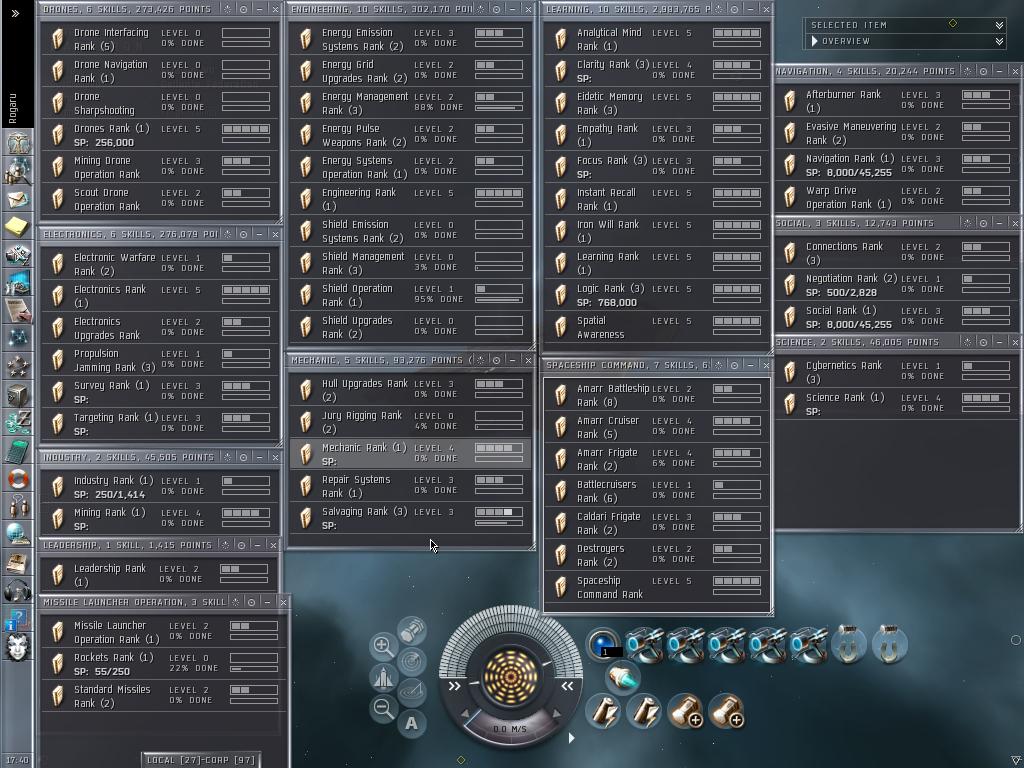
Task: Click the HUD left double-arrow expander
Action: 455,686
